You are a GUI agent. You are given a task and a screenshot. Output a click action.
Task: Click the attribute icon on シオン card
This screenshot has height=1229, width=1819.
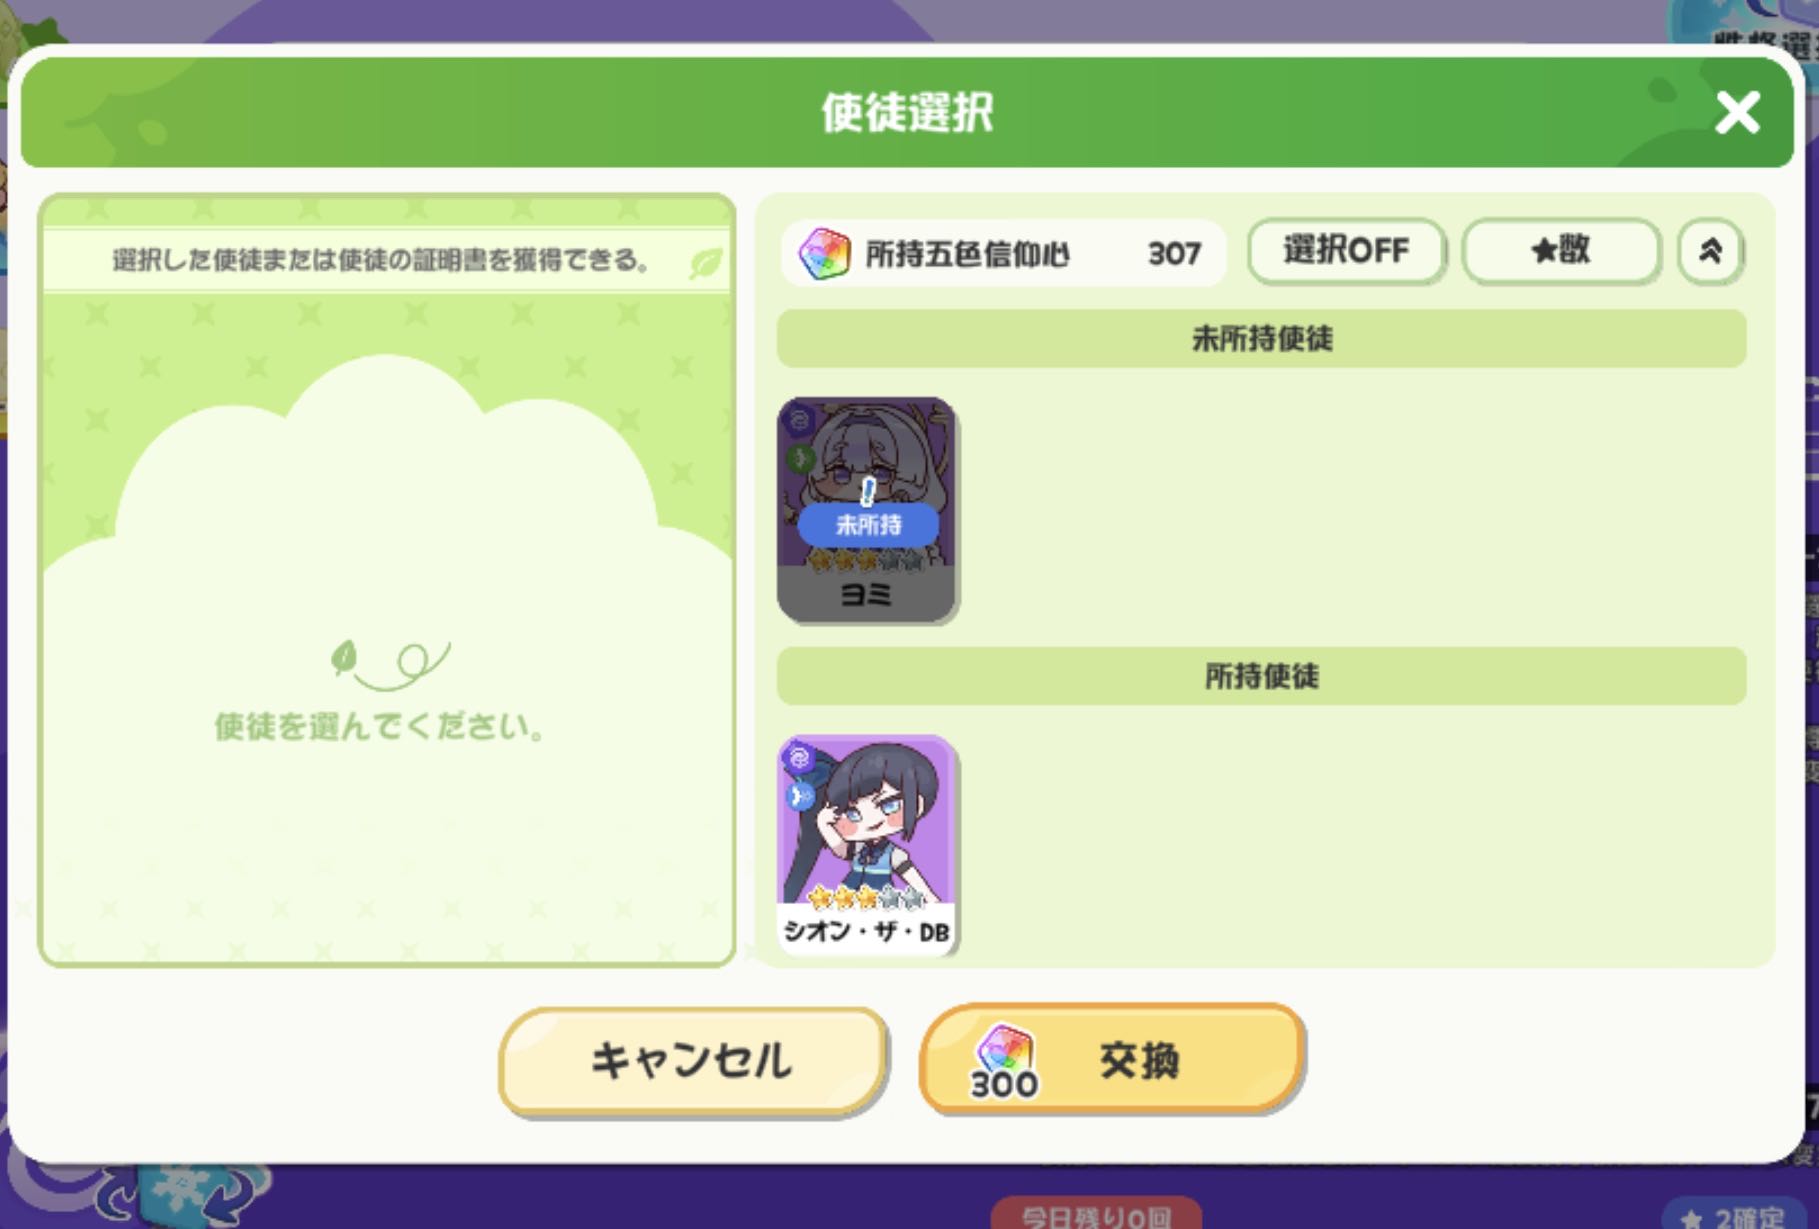click(x=799, y=759)
